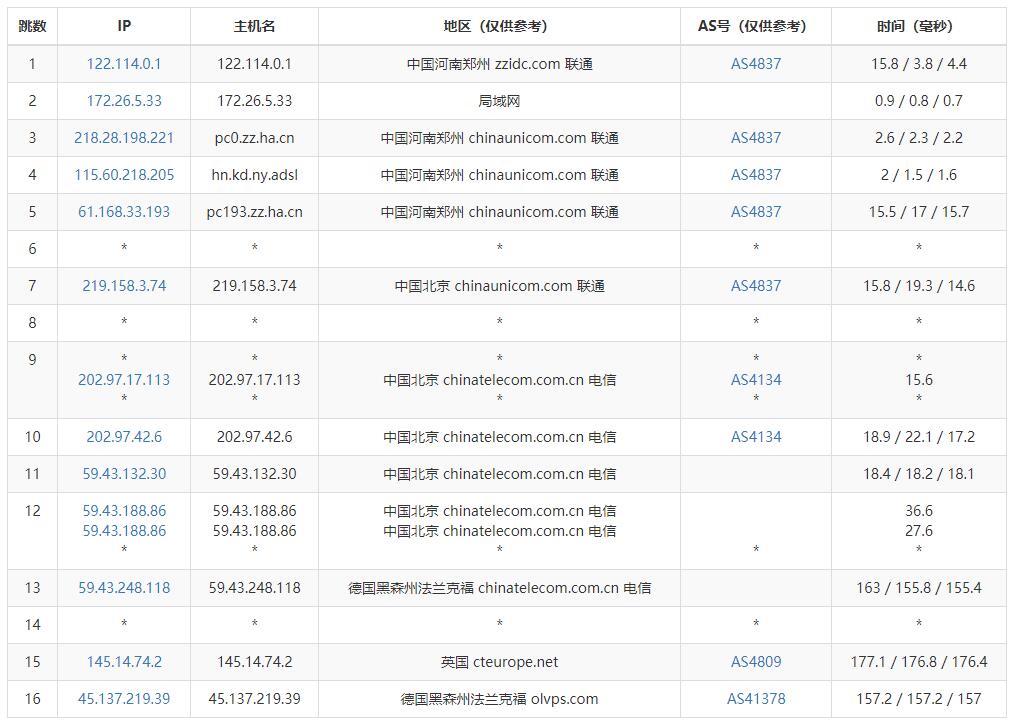1011x723 pixels.
Task: Select hostname cell 145.14.74.2
Action: coord(254,662)
